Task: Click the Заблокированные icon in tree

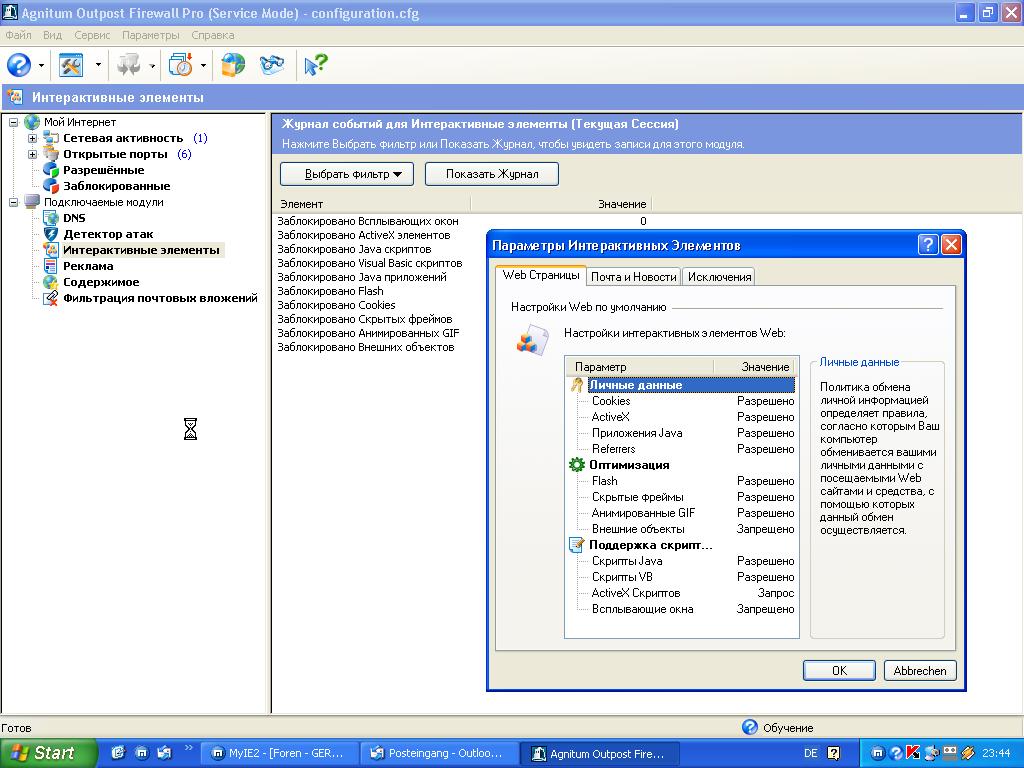Action: pyautogui.click(x=51, y=185)
